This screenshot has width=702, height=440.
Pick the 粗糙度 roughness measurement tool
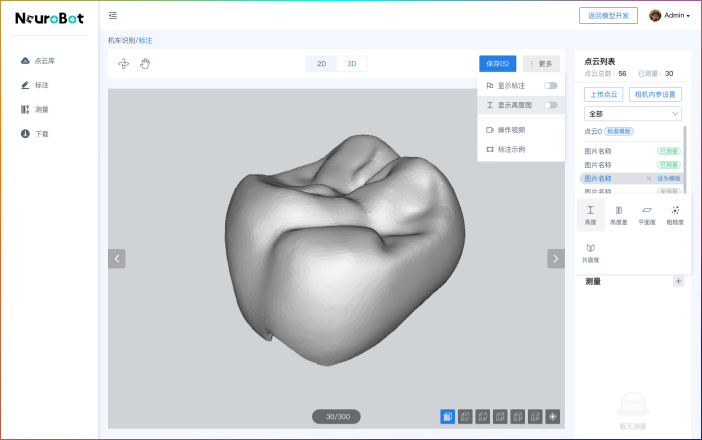tap(675, 213)
